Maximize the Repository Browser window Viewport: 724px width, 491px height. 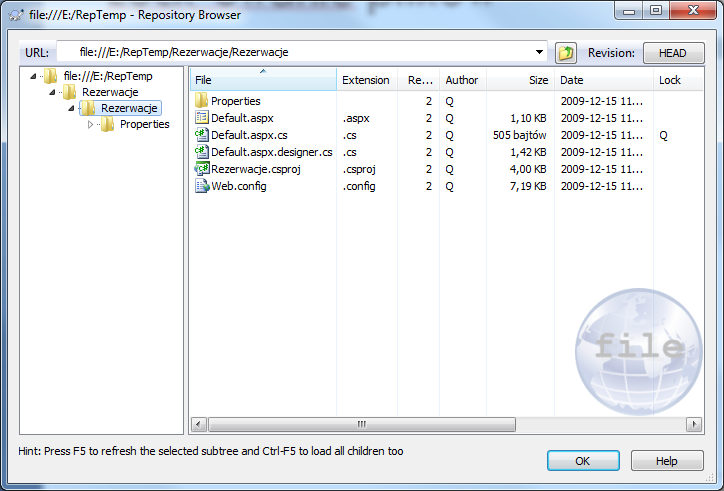656,10
